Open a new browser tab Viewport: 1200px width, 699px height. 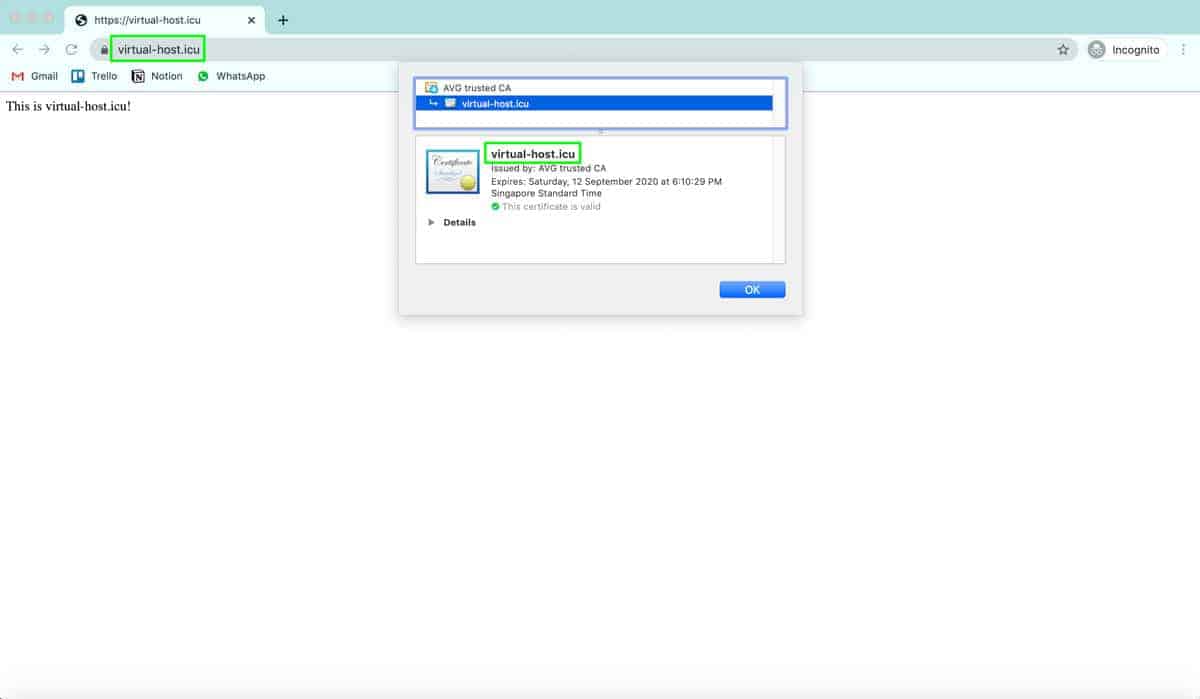[x=282, y=18]
